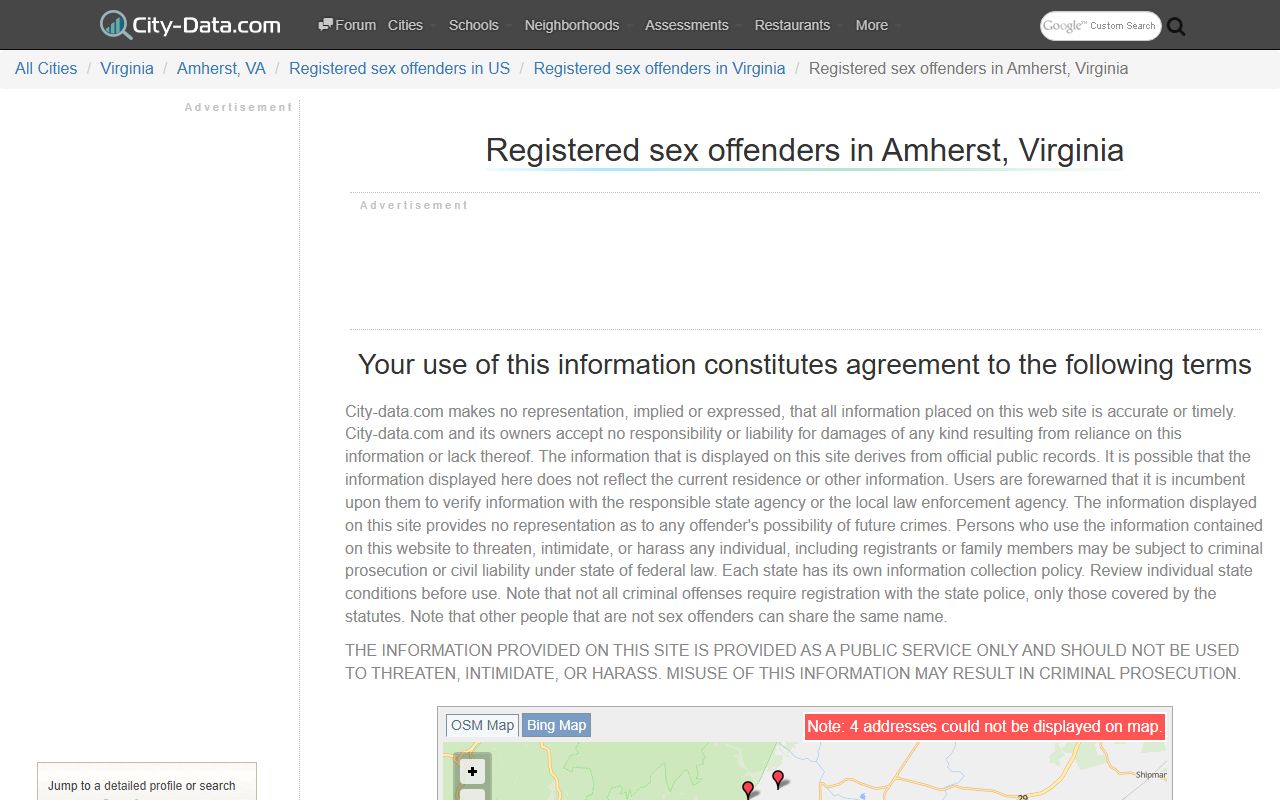Open Registered sex offenders in Virginia breadcrumb
1280x800 pixels.
(659, 68)
